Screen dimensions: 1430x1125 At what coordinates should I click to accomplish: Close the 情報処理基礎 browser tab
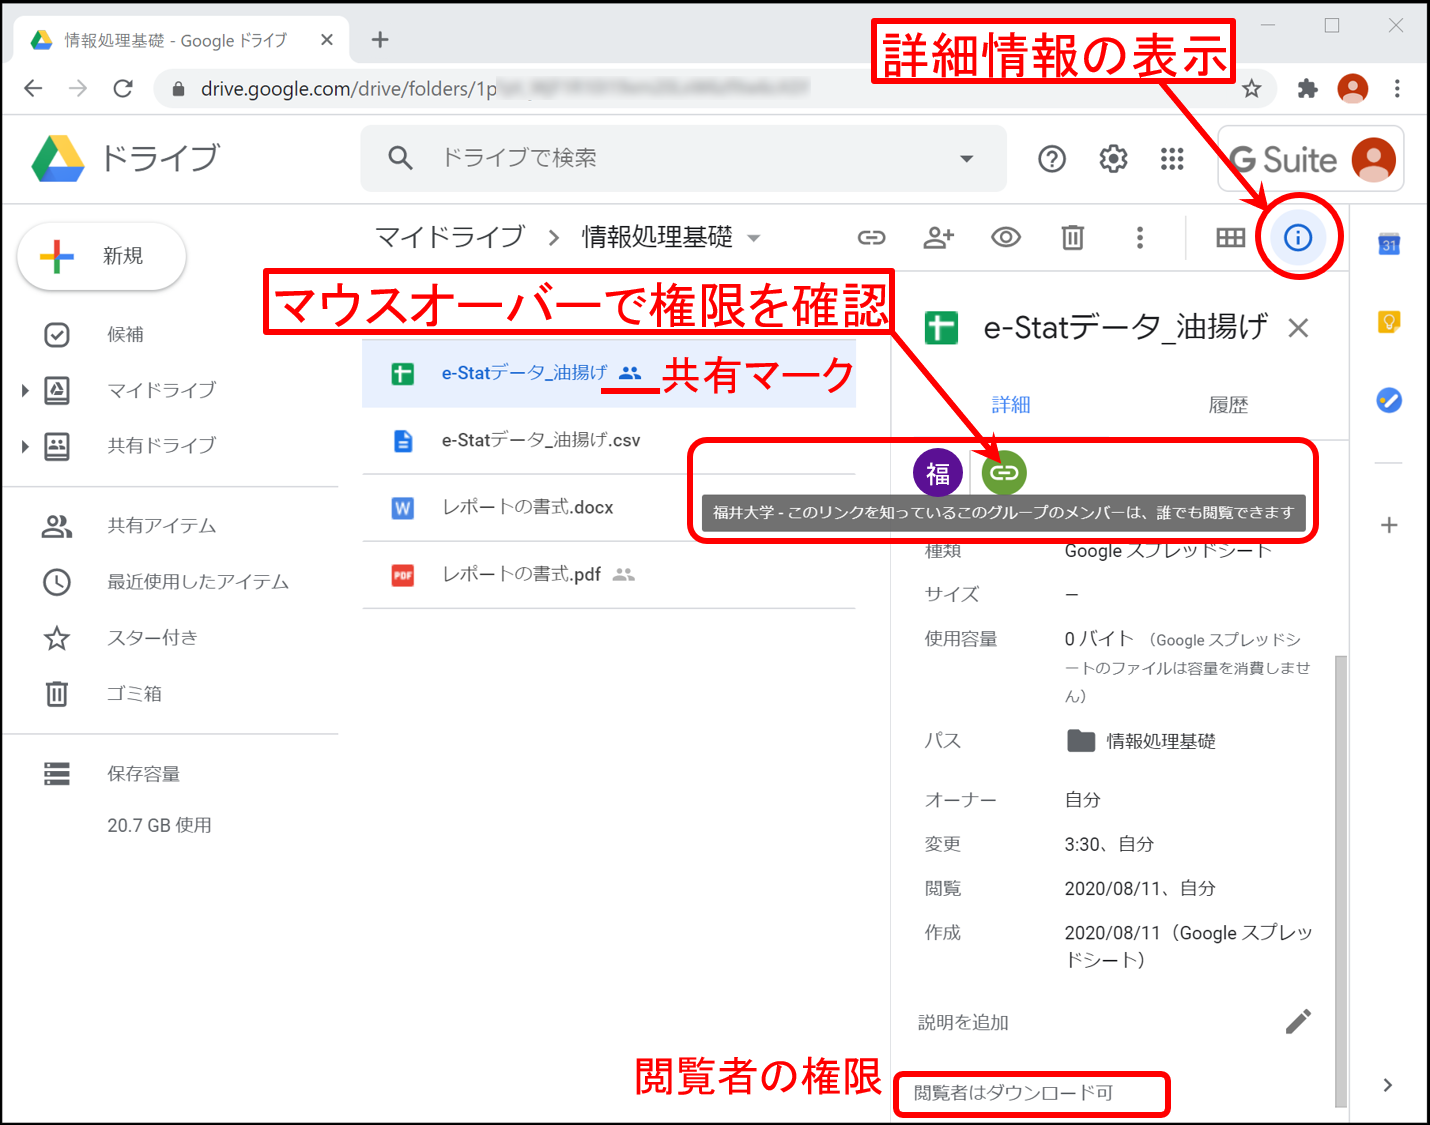pyautogui.click(x=327, y=40)
